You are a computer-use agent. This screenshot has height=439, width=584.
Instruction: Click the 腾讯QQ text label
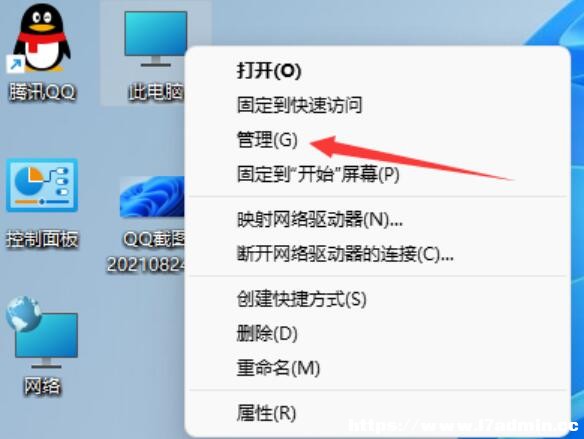tap(42, 92)
